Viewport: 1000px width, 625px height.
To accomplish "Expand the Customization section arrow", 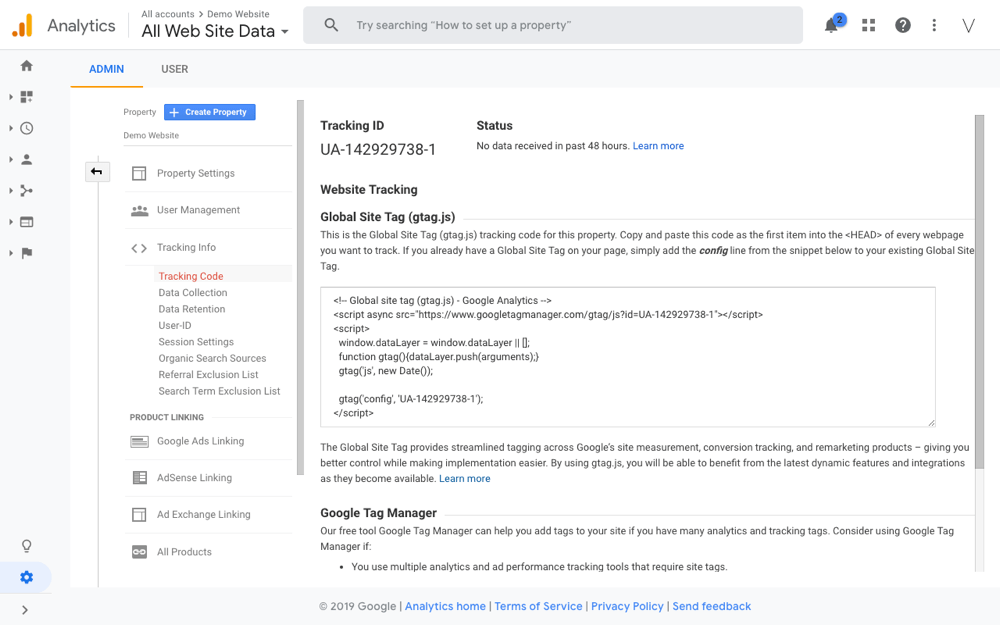I will (10, 97).
